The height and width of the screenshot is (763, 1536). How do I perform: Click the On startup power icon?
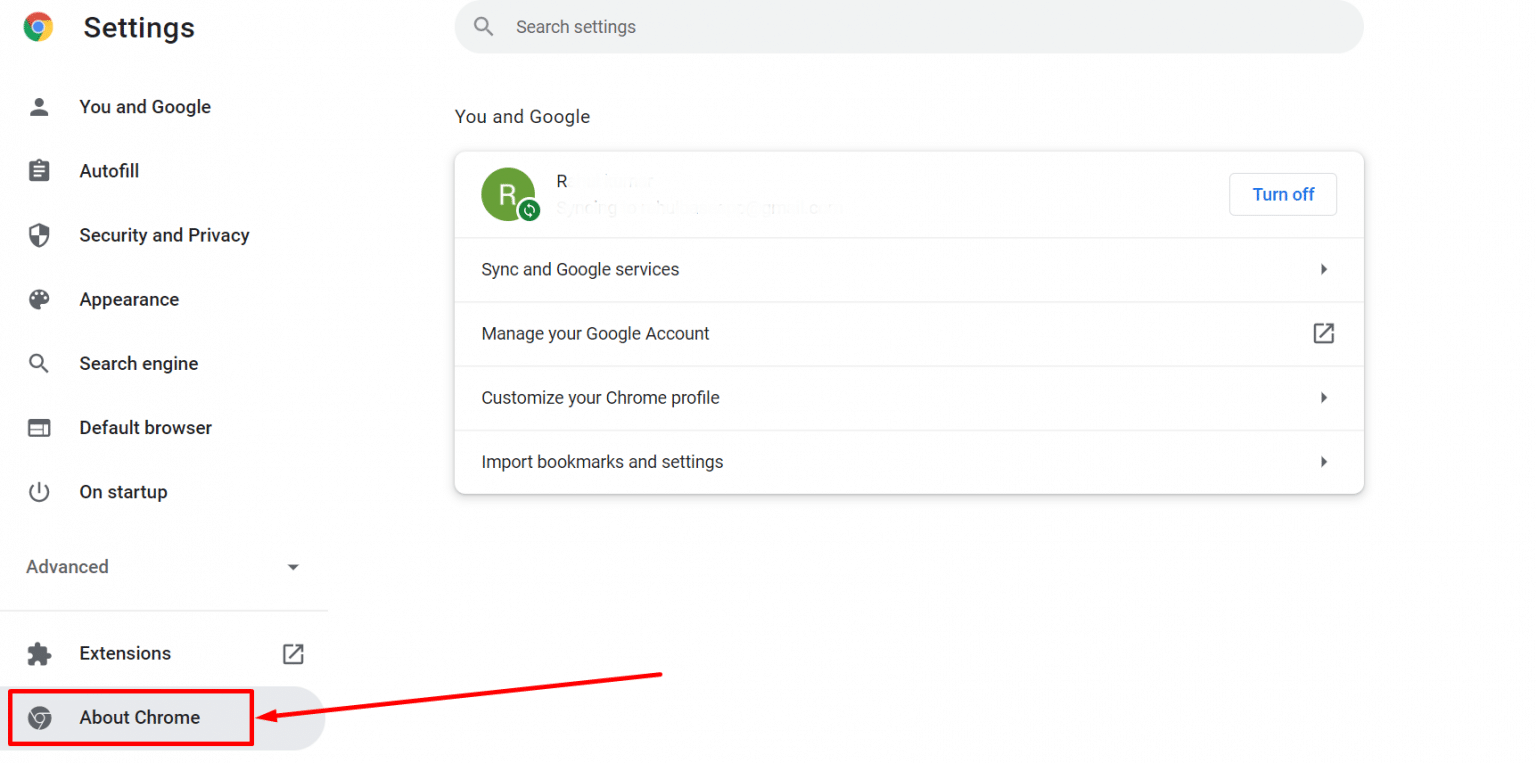38,491
